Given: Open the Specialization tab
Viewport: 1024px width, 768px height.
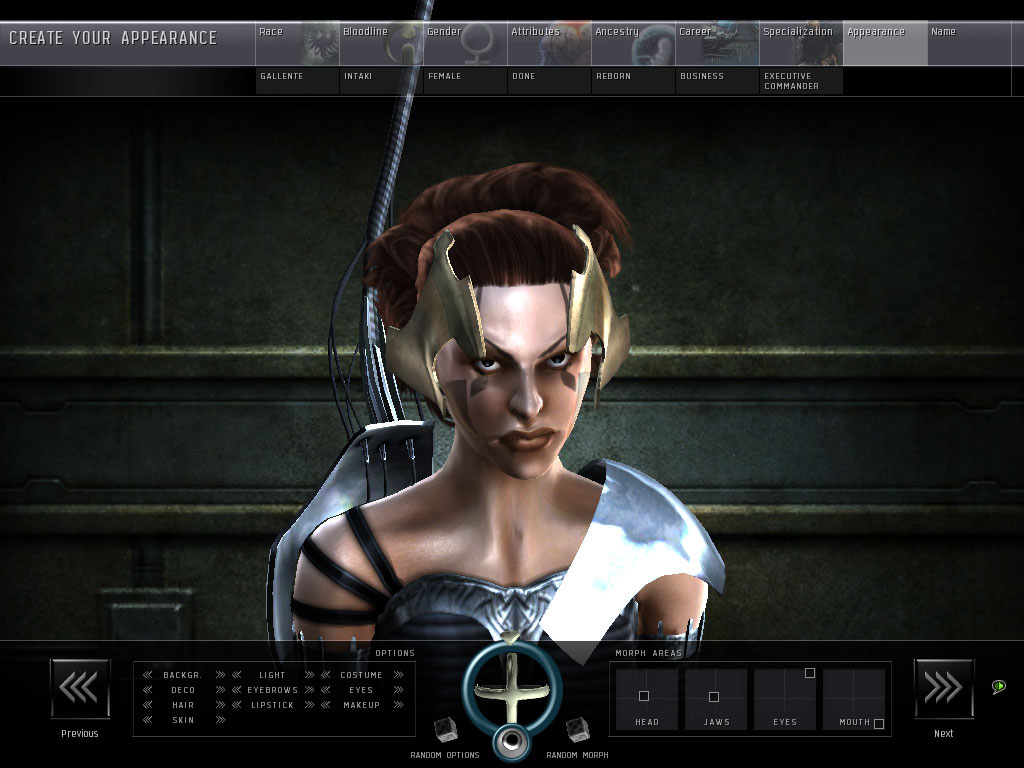Looking at the screenshot, I should (802, 43).
